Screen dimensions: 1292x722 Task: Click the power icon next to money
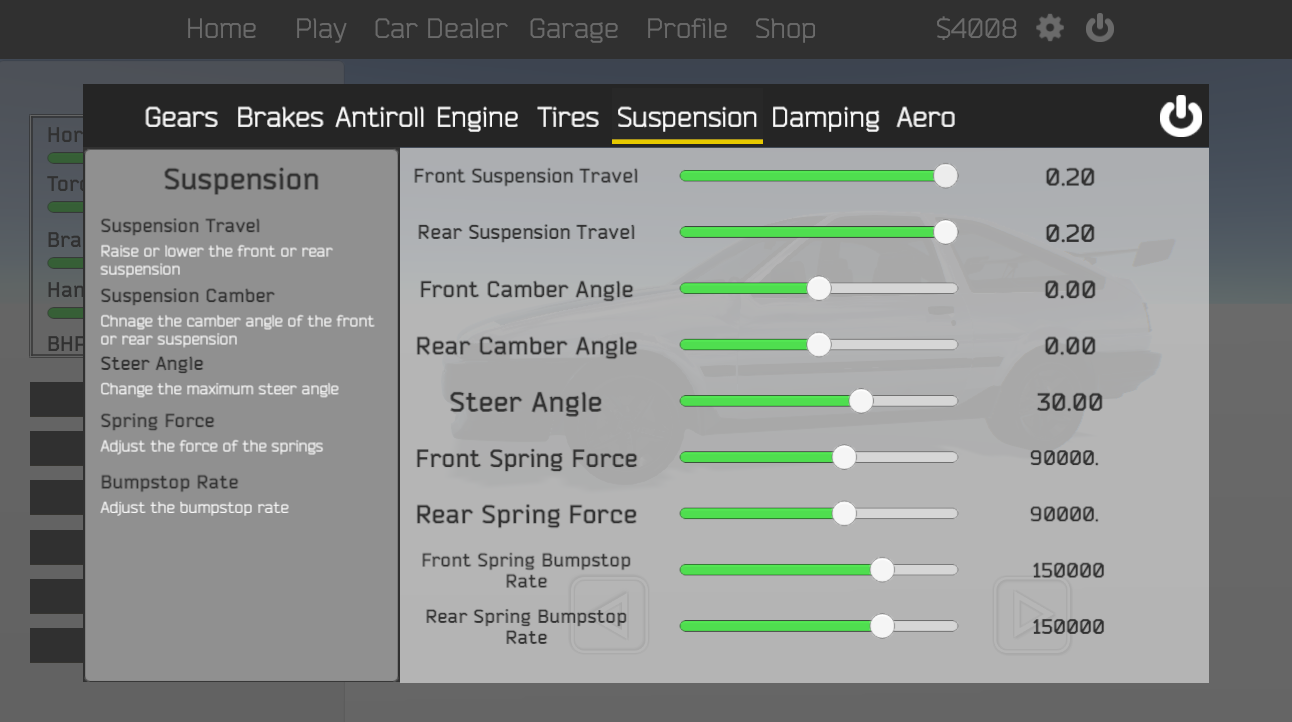click(x=1100, y=28)
